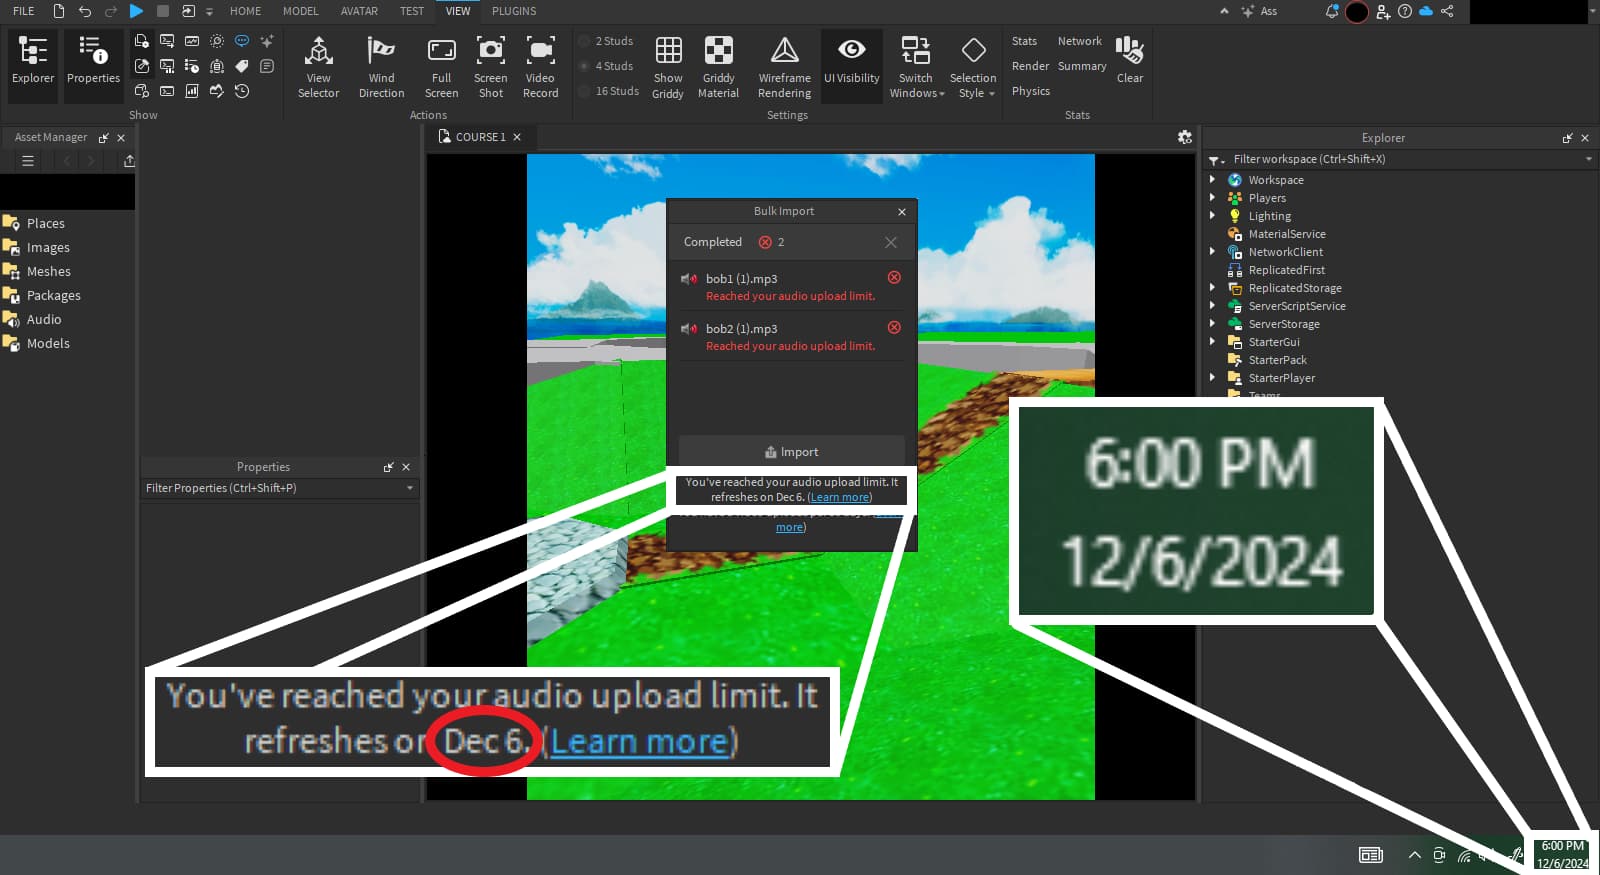1600x875 pixels.
Task: Clear the completed imports list with the X
Action: pos(891,242)
